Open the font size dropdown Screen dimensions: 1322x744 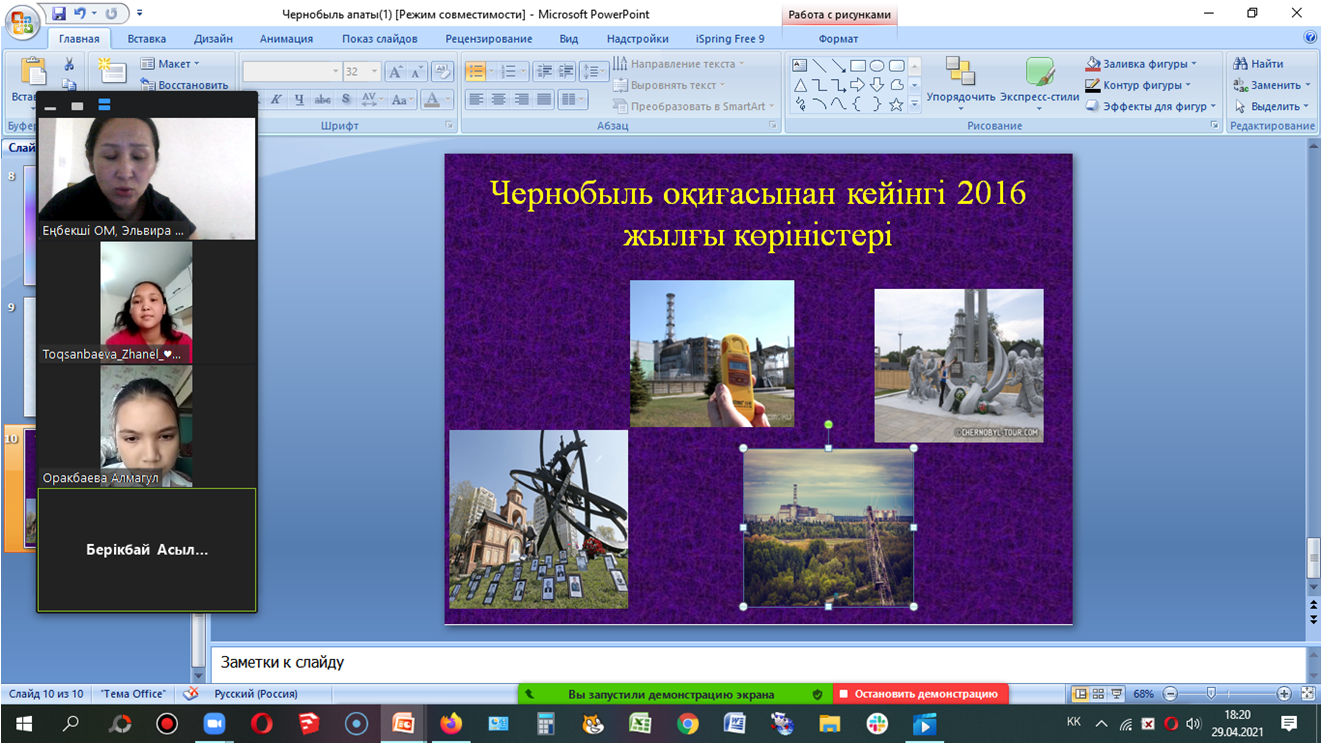(375, 72)
